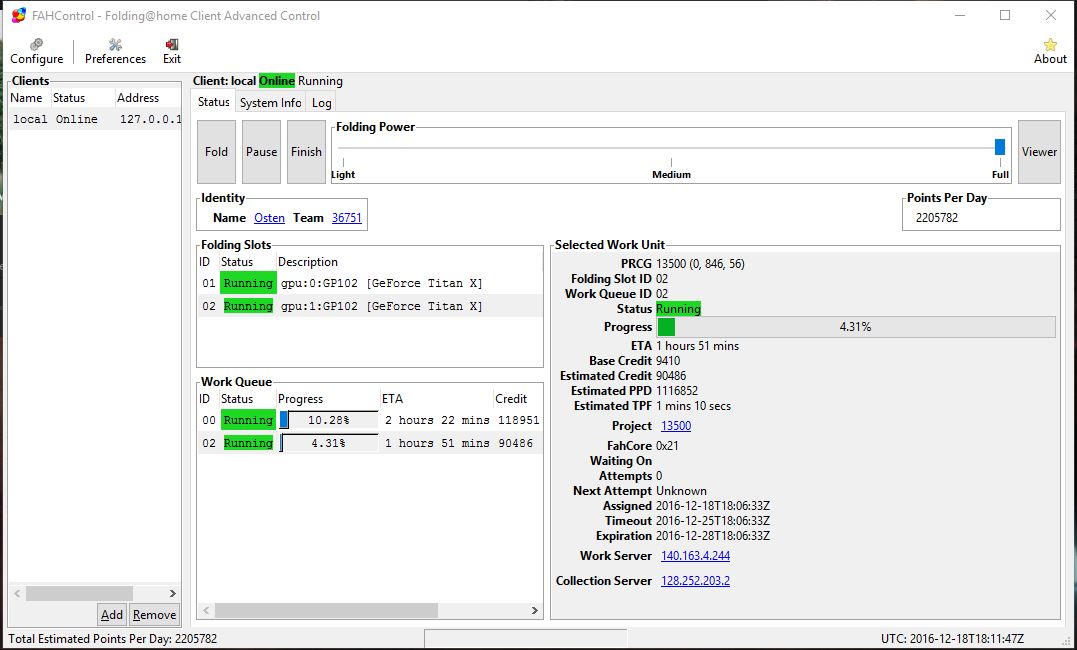The image size is (1077, 650).
Task: Select work queue 02 at 4.31%
Action: tap(370, 443)
